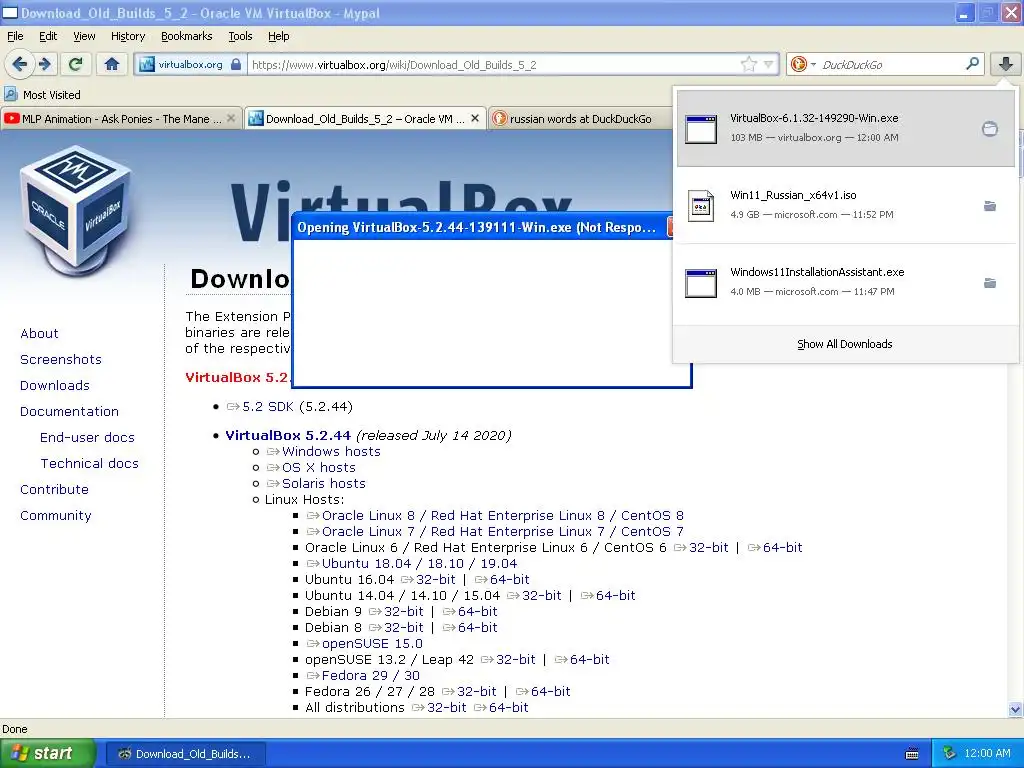
Task: Open the Bookmarks menu
Action: 187,36
